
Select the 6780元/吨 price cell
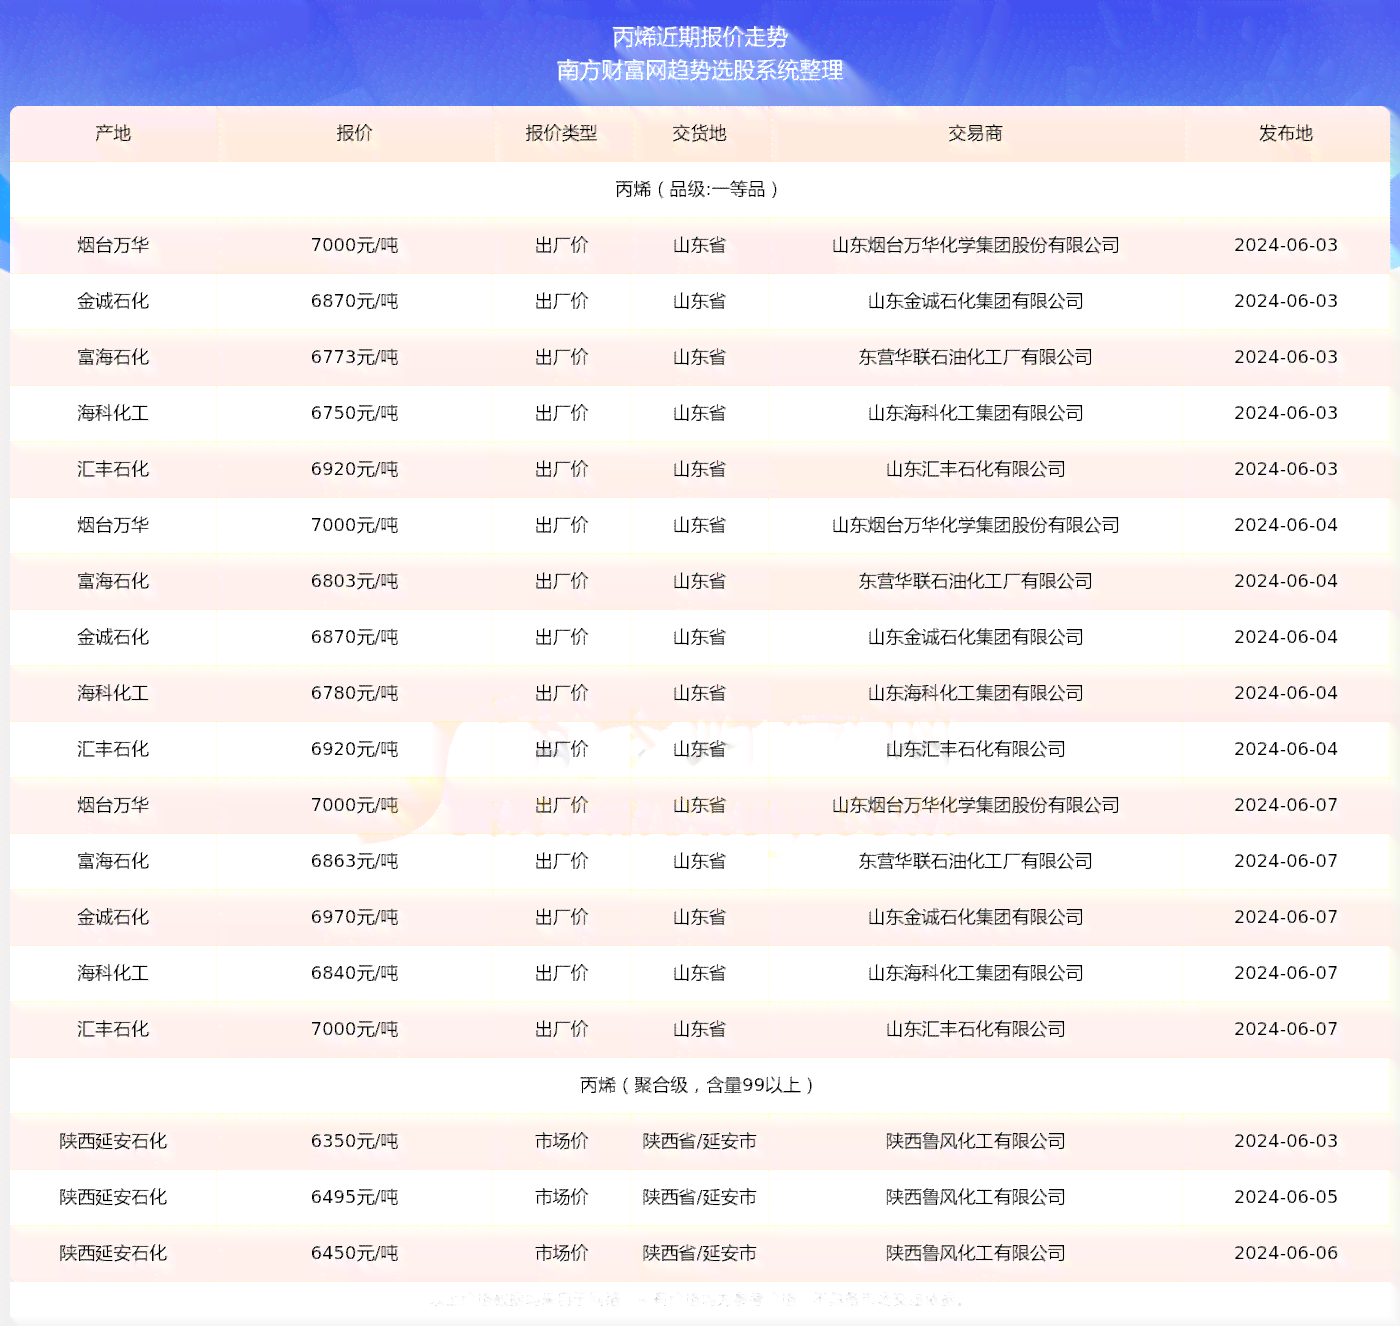coord(354,693)
